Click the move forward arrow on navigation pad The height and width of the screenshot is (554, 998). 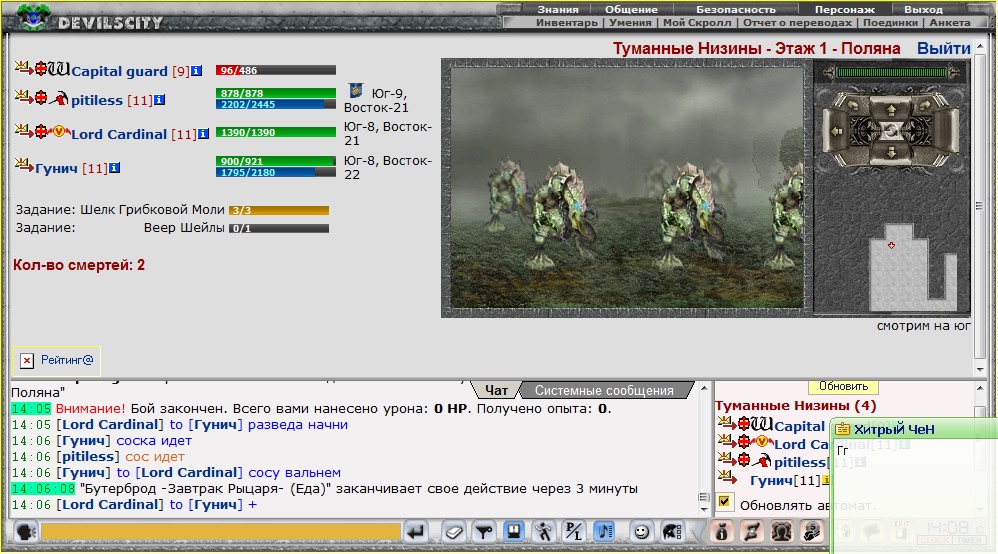891,111
